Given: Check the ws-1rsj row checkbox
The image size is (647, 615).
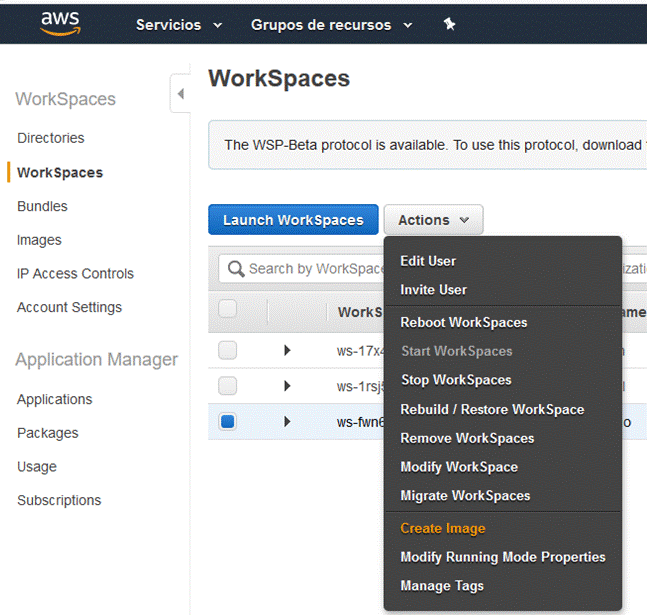Looking at the screenshot, I should [x=227, y=386].
